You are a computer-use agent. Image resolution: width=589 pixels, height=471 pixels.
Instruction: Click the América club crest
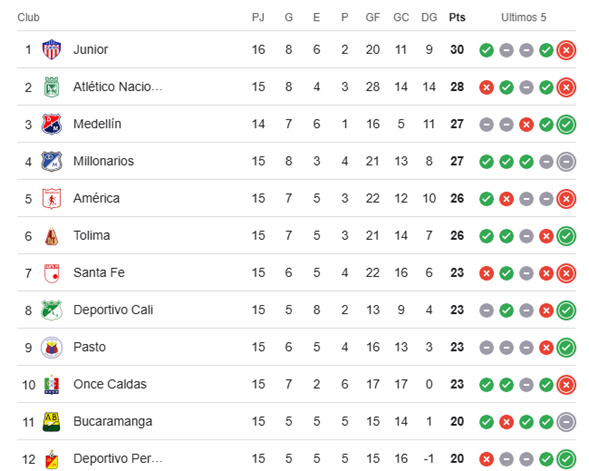tap(51, 198)
